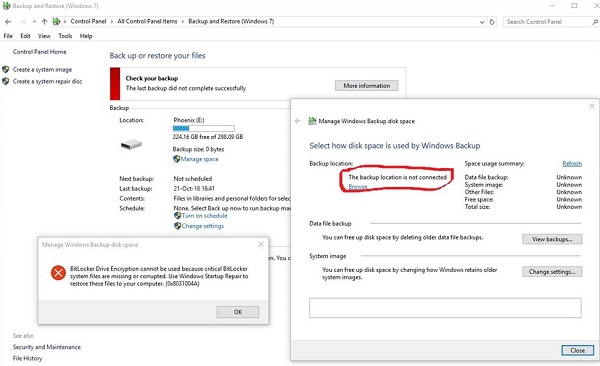Select the 'Not scheduled' next backup value
The width and height of the screenshot is (600, 366).
pyautogui.click(x=192, y=178)
